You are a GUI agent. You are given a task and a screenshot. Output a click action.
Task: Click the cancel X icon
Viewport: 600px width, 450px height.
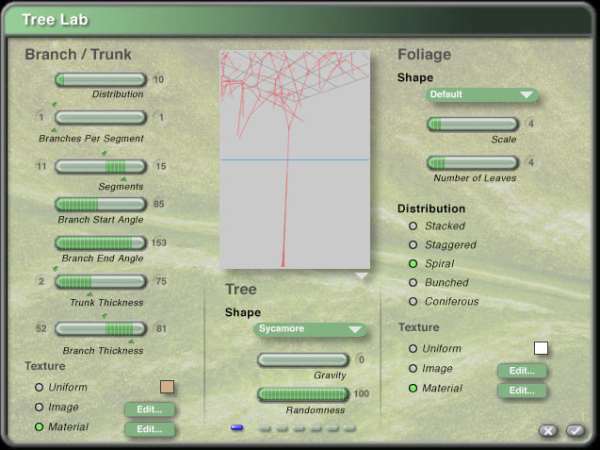[x=548, y=431]
